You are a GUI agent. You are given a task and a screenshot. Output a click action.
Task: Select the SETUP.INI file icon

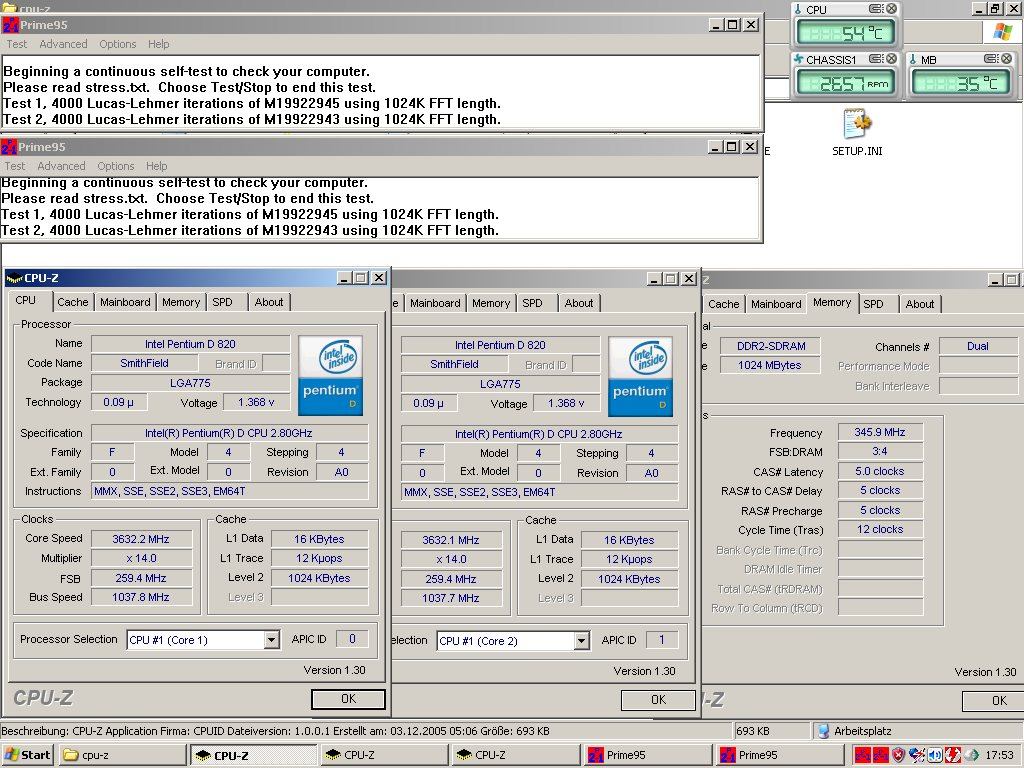(857, 125)
